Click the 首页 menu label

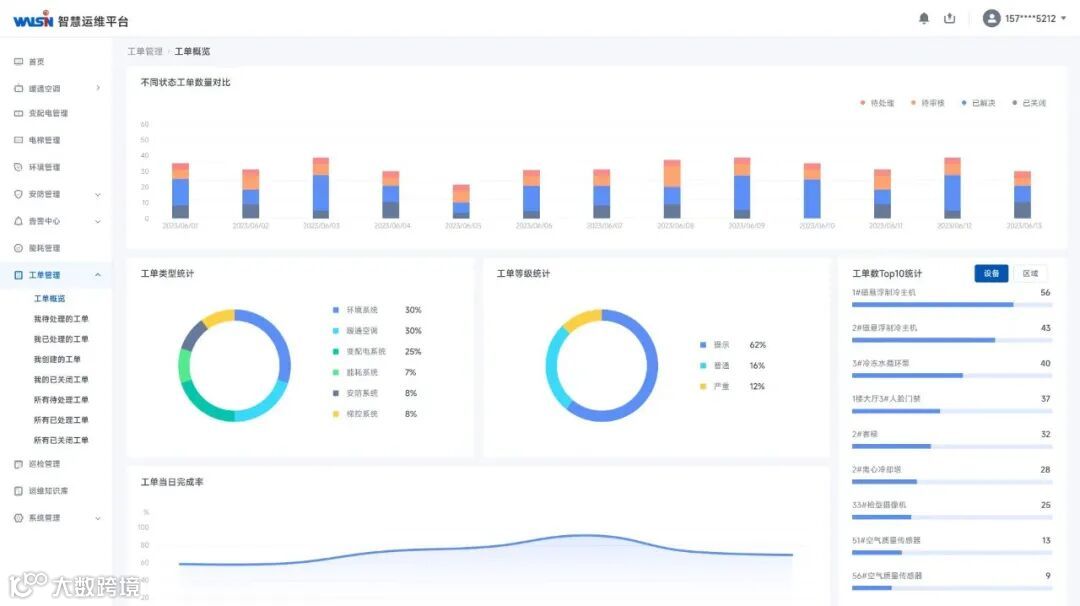pos(37,62)
